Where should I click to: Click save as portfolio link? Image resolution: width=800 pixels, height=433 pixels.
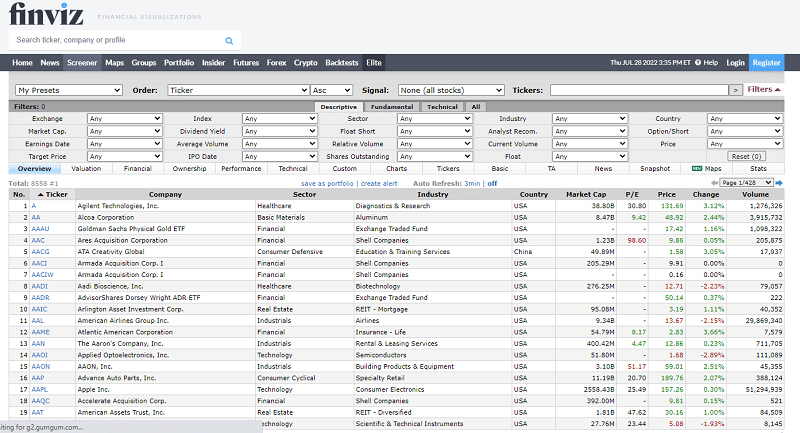coord(327,183)
